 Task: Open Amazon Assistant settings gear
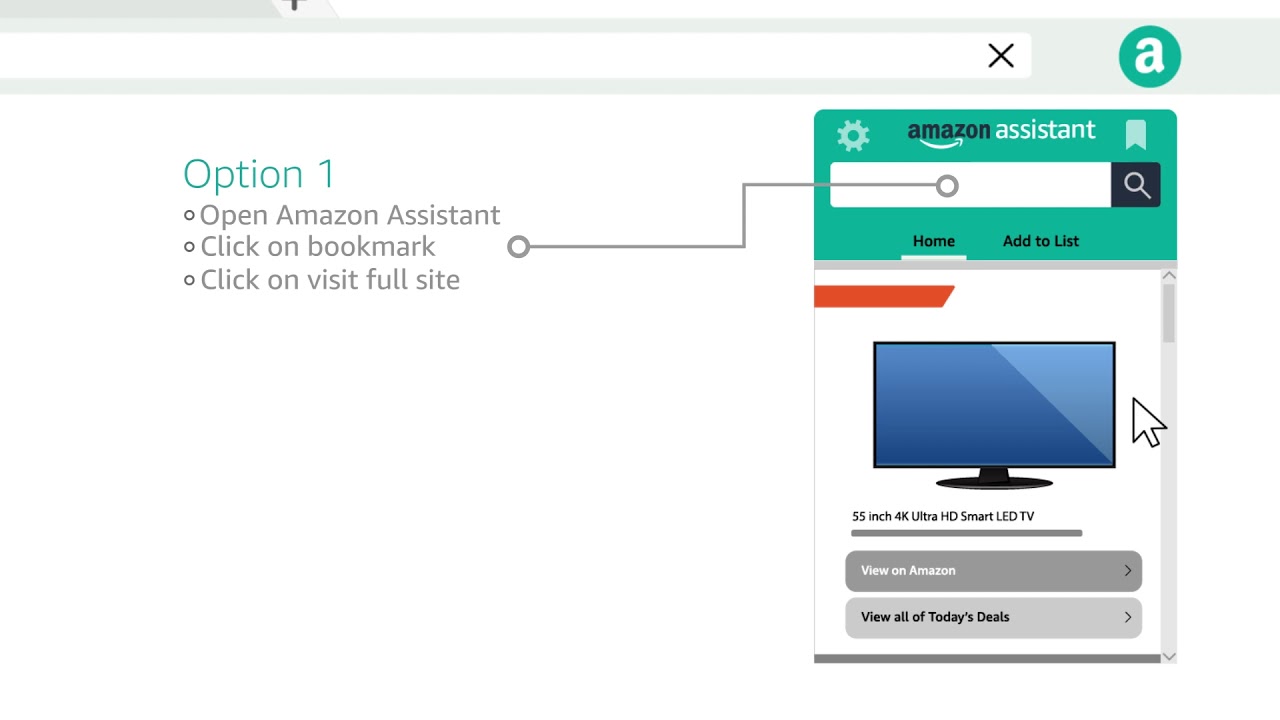pyautogui.click(x=853, y=135)
